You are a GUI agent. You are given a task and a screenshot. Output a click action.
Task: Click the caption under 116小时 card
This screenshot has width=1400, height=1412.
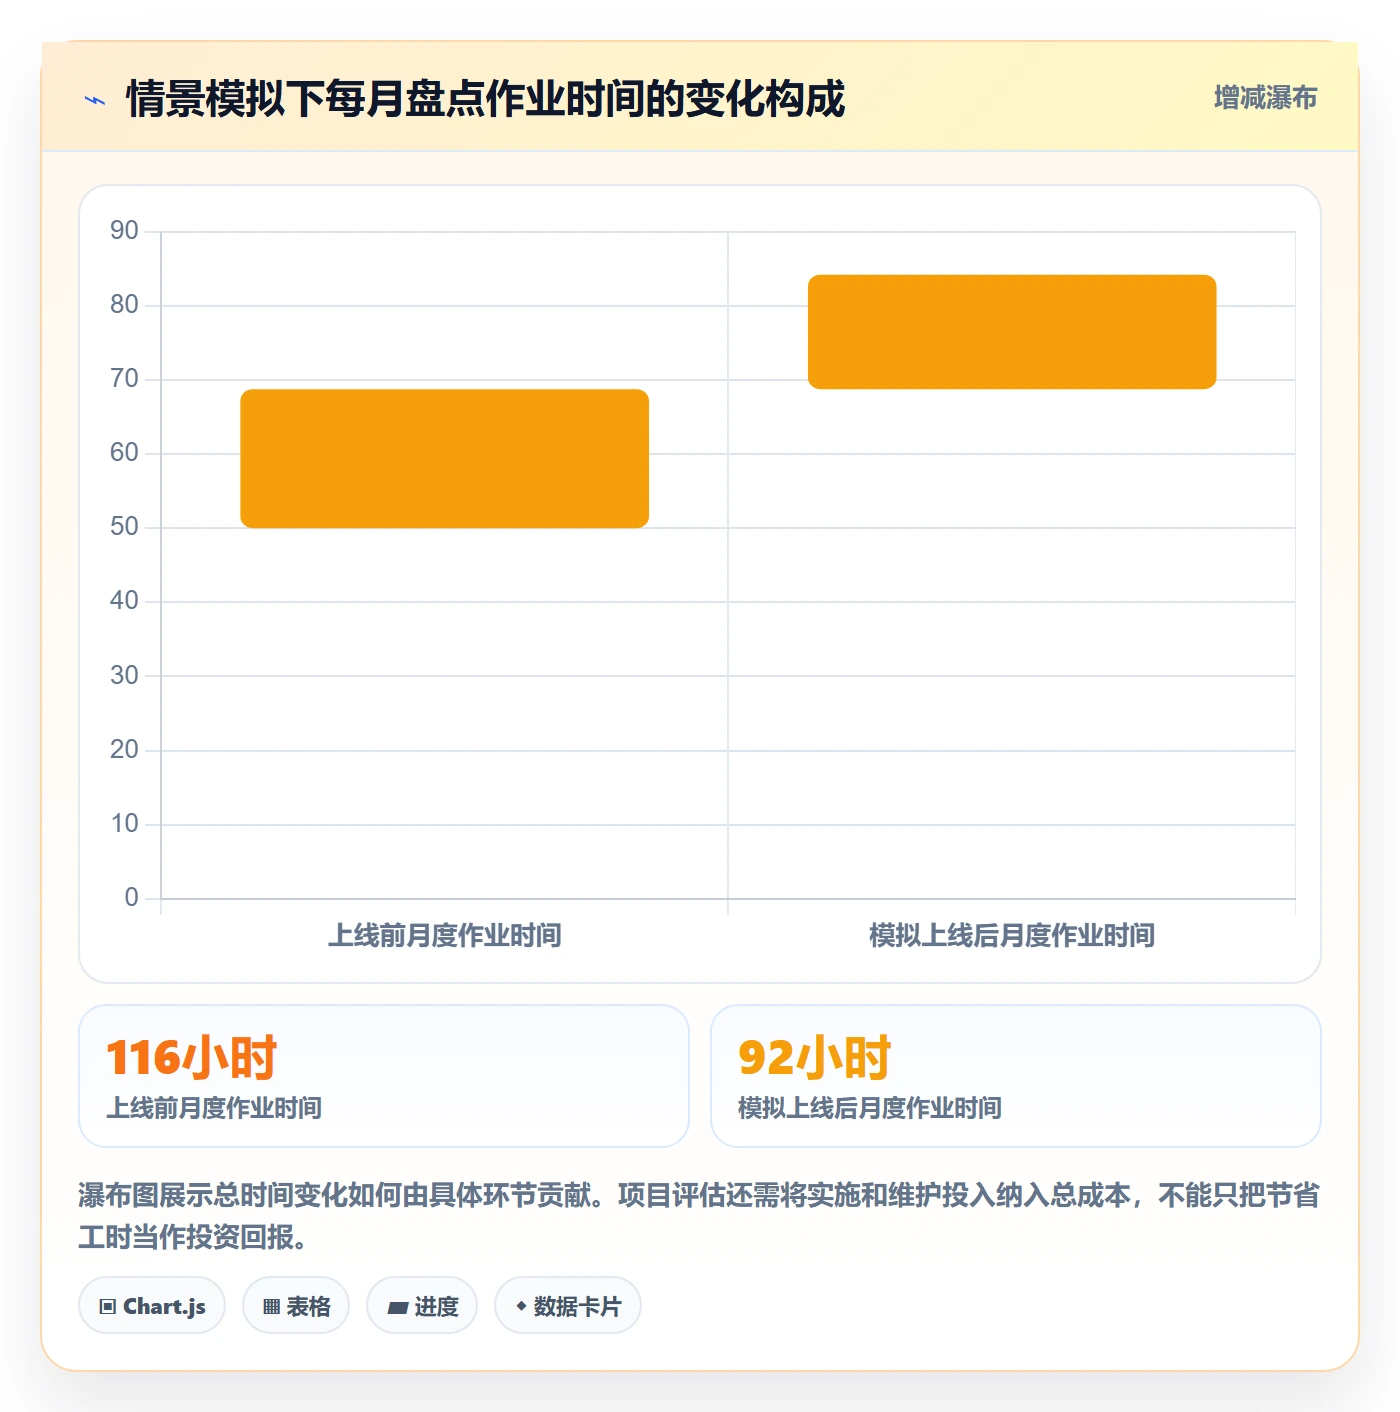click(214, 1108)
